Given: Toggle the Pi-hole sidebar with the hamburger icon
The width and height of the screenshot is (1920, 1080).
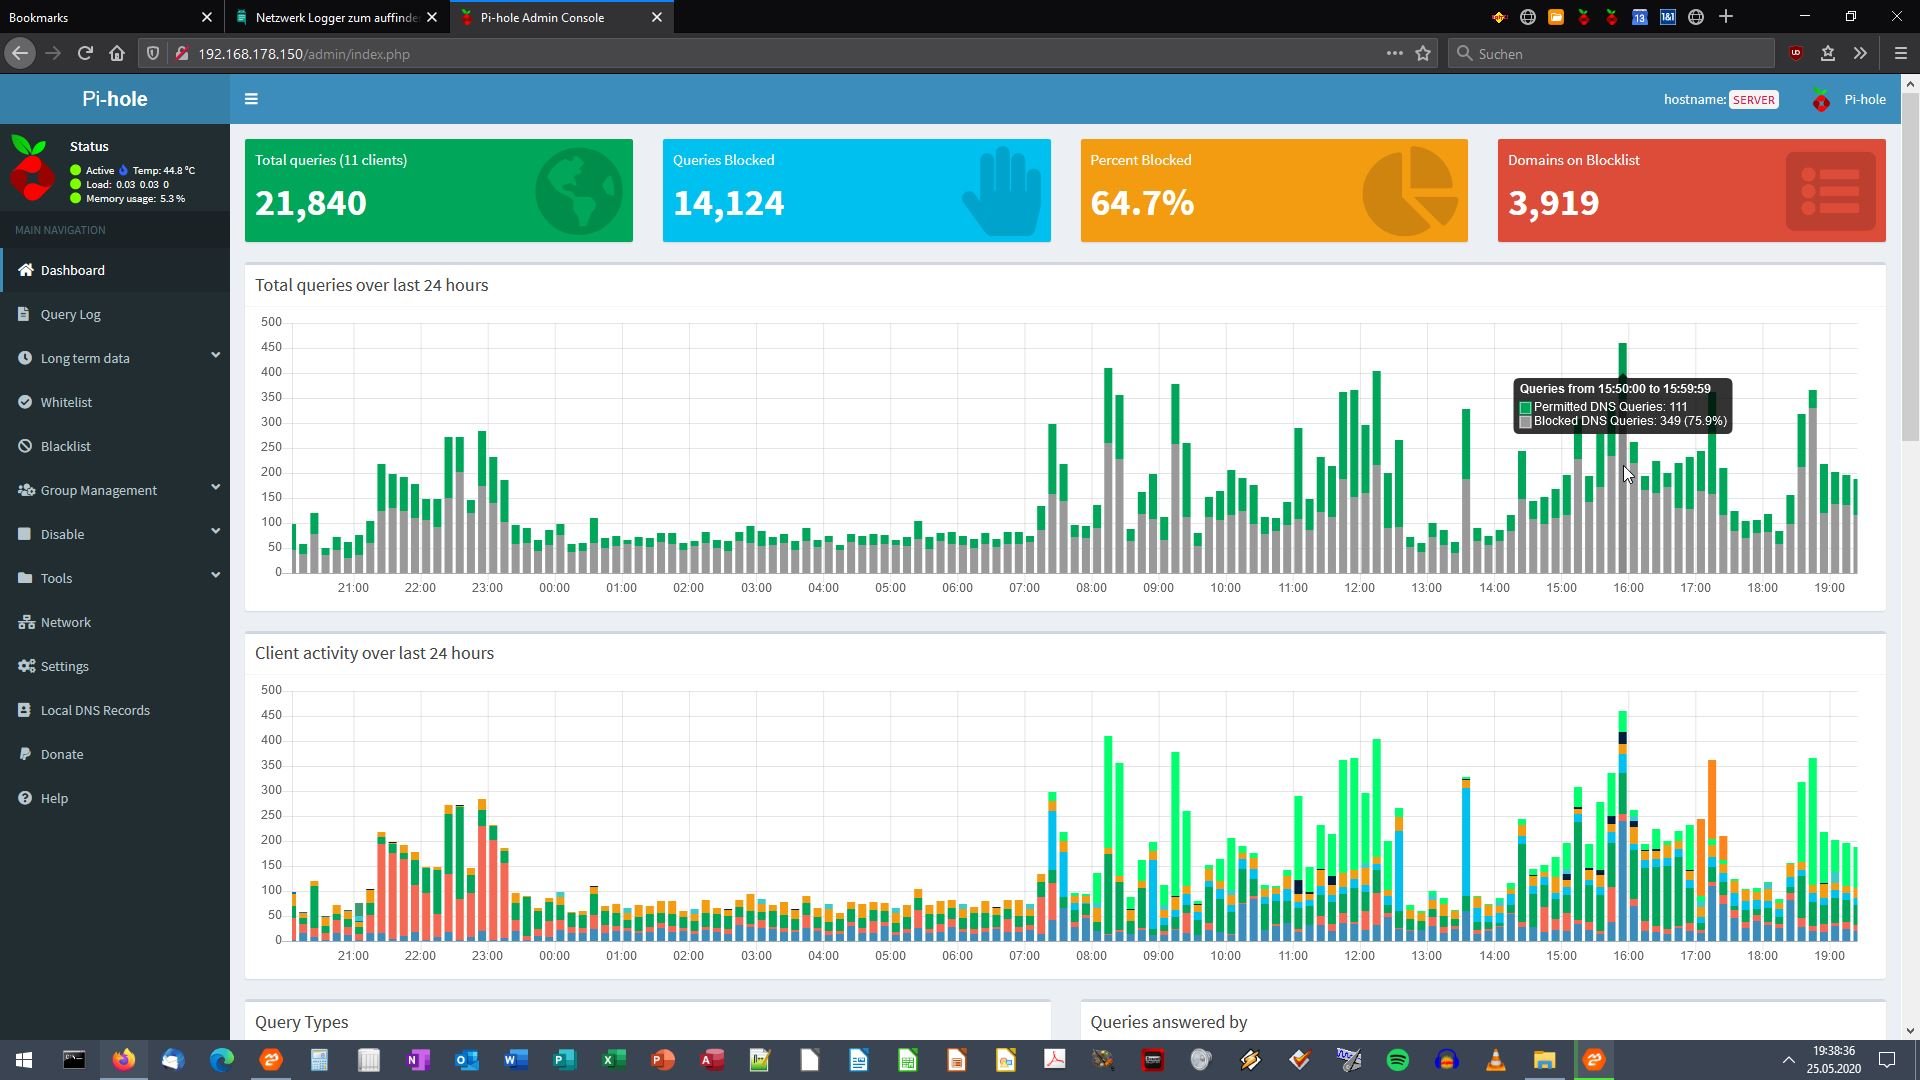Looking at the screenshot, I should [251, 99].
